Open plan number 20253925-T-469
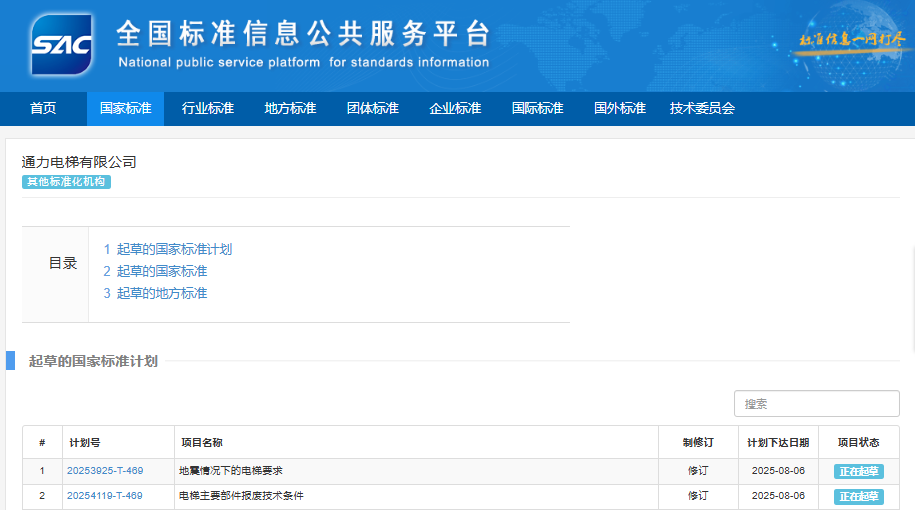 tap(105, 471)
